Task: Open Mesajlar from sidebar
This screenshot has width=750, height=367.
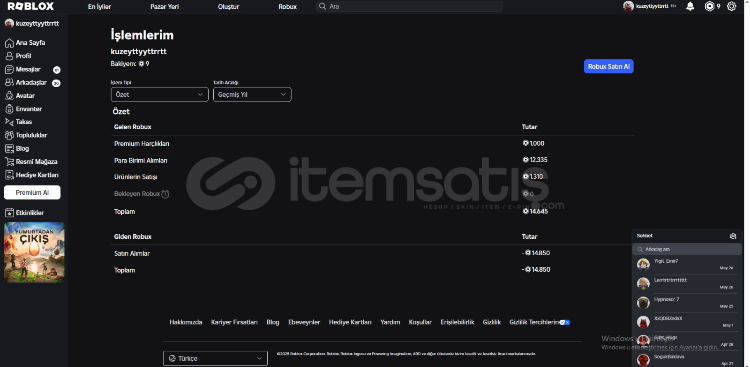Action: pos(23,69)
